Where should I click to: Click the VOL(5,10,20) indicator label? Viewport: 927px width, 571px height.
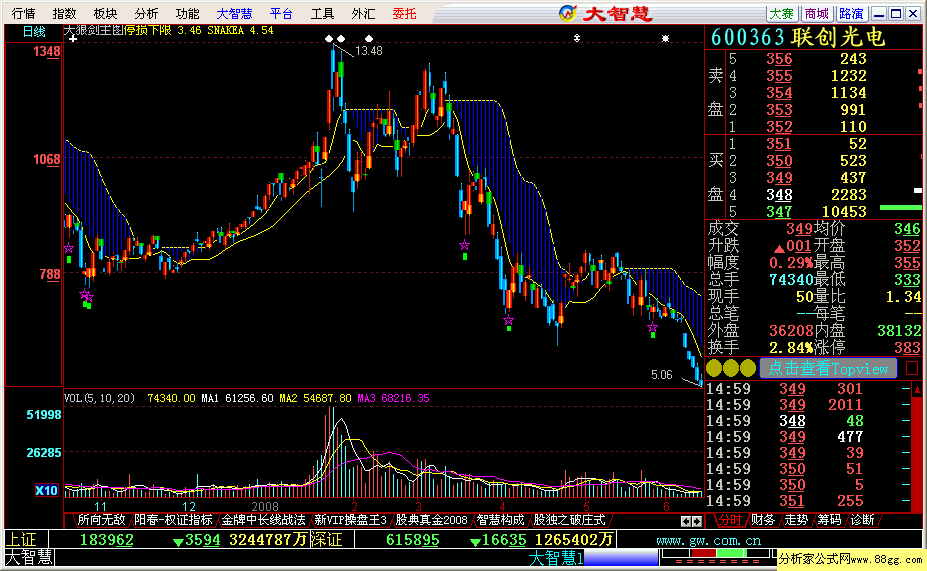tap(99, 398)
